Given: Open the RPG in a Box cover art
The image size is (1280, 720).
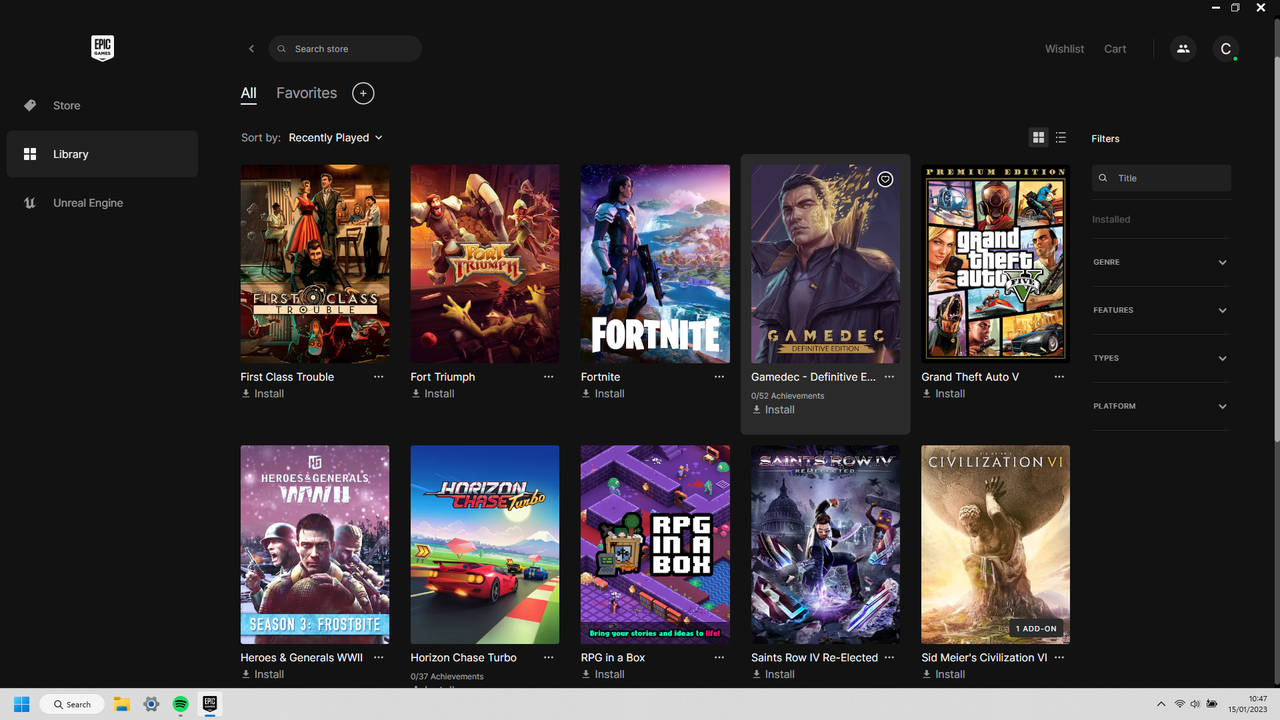Looking at the screenshot, I should pyautogui.click(x=655, y=545).
